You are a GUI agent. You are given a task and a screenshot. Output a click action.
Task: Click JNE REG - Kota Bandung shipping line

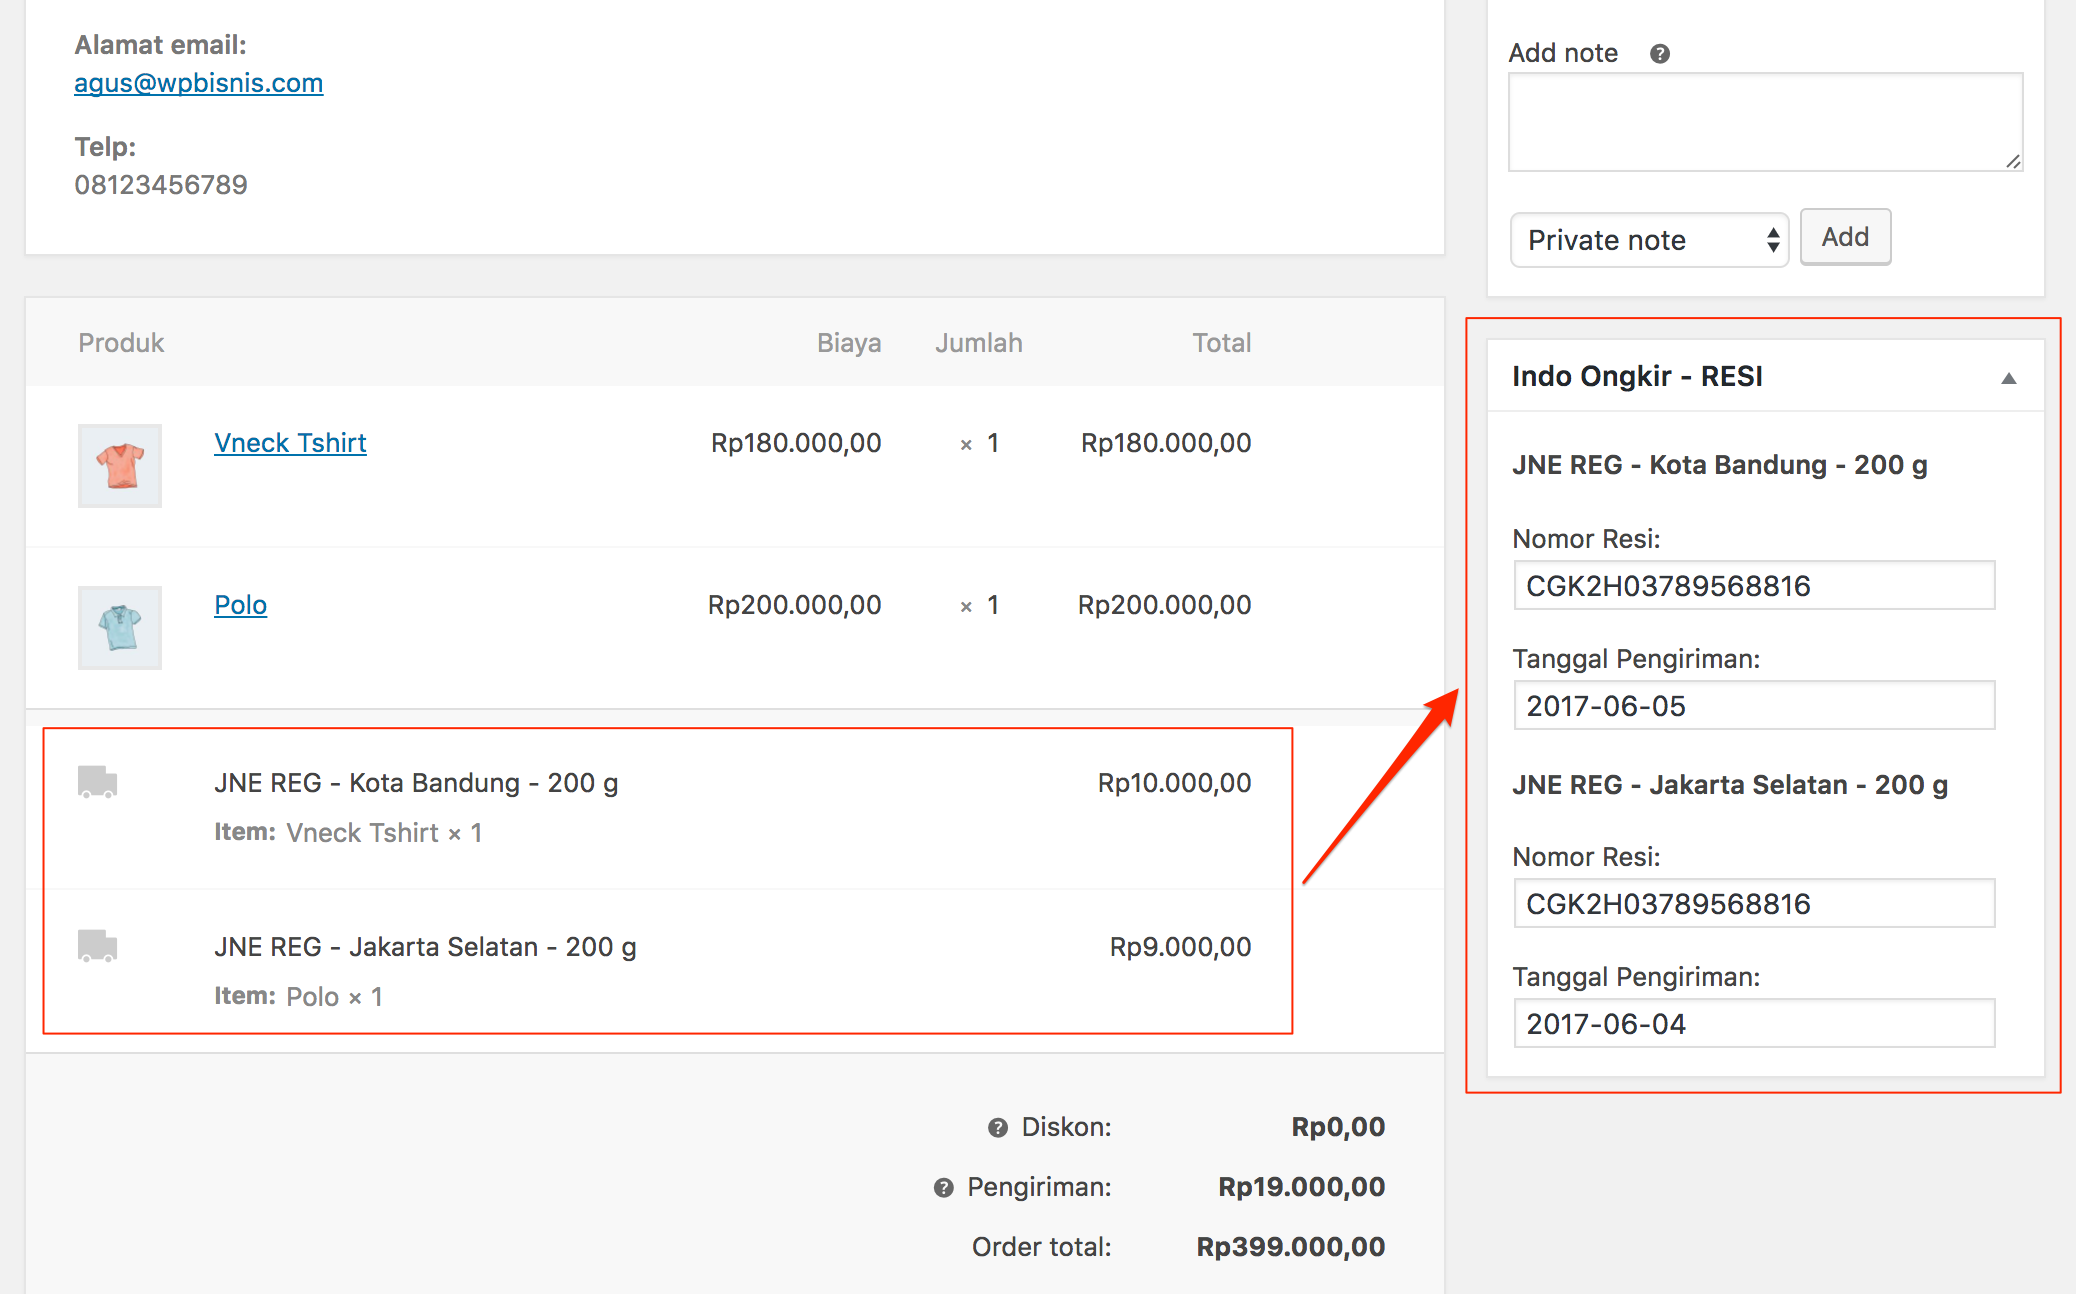pyautogui.click(x=416, y=783)
